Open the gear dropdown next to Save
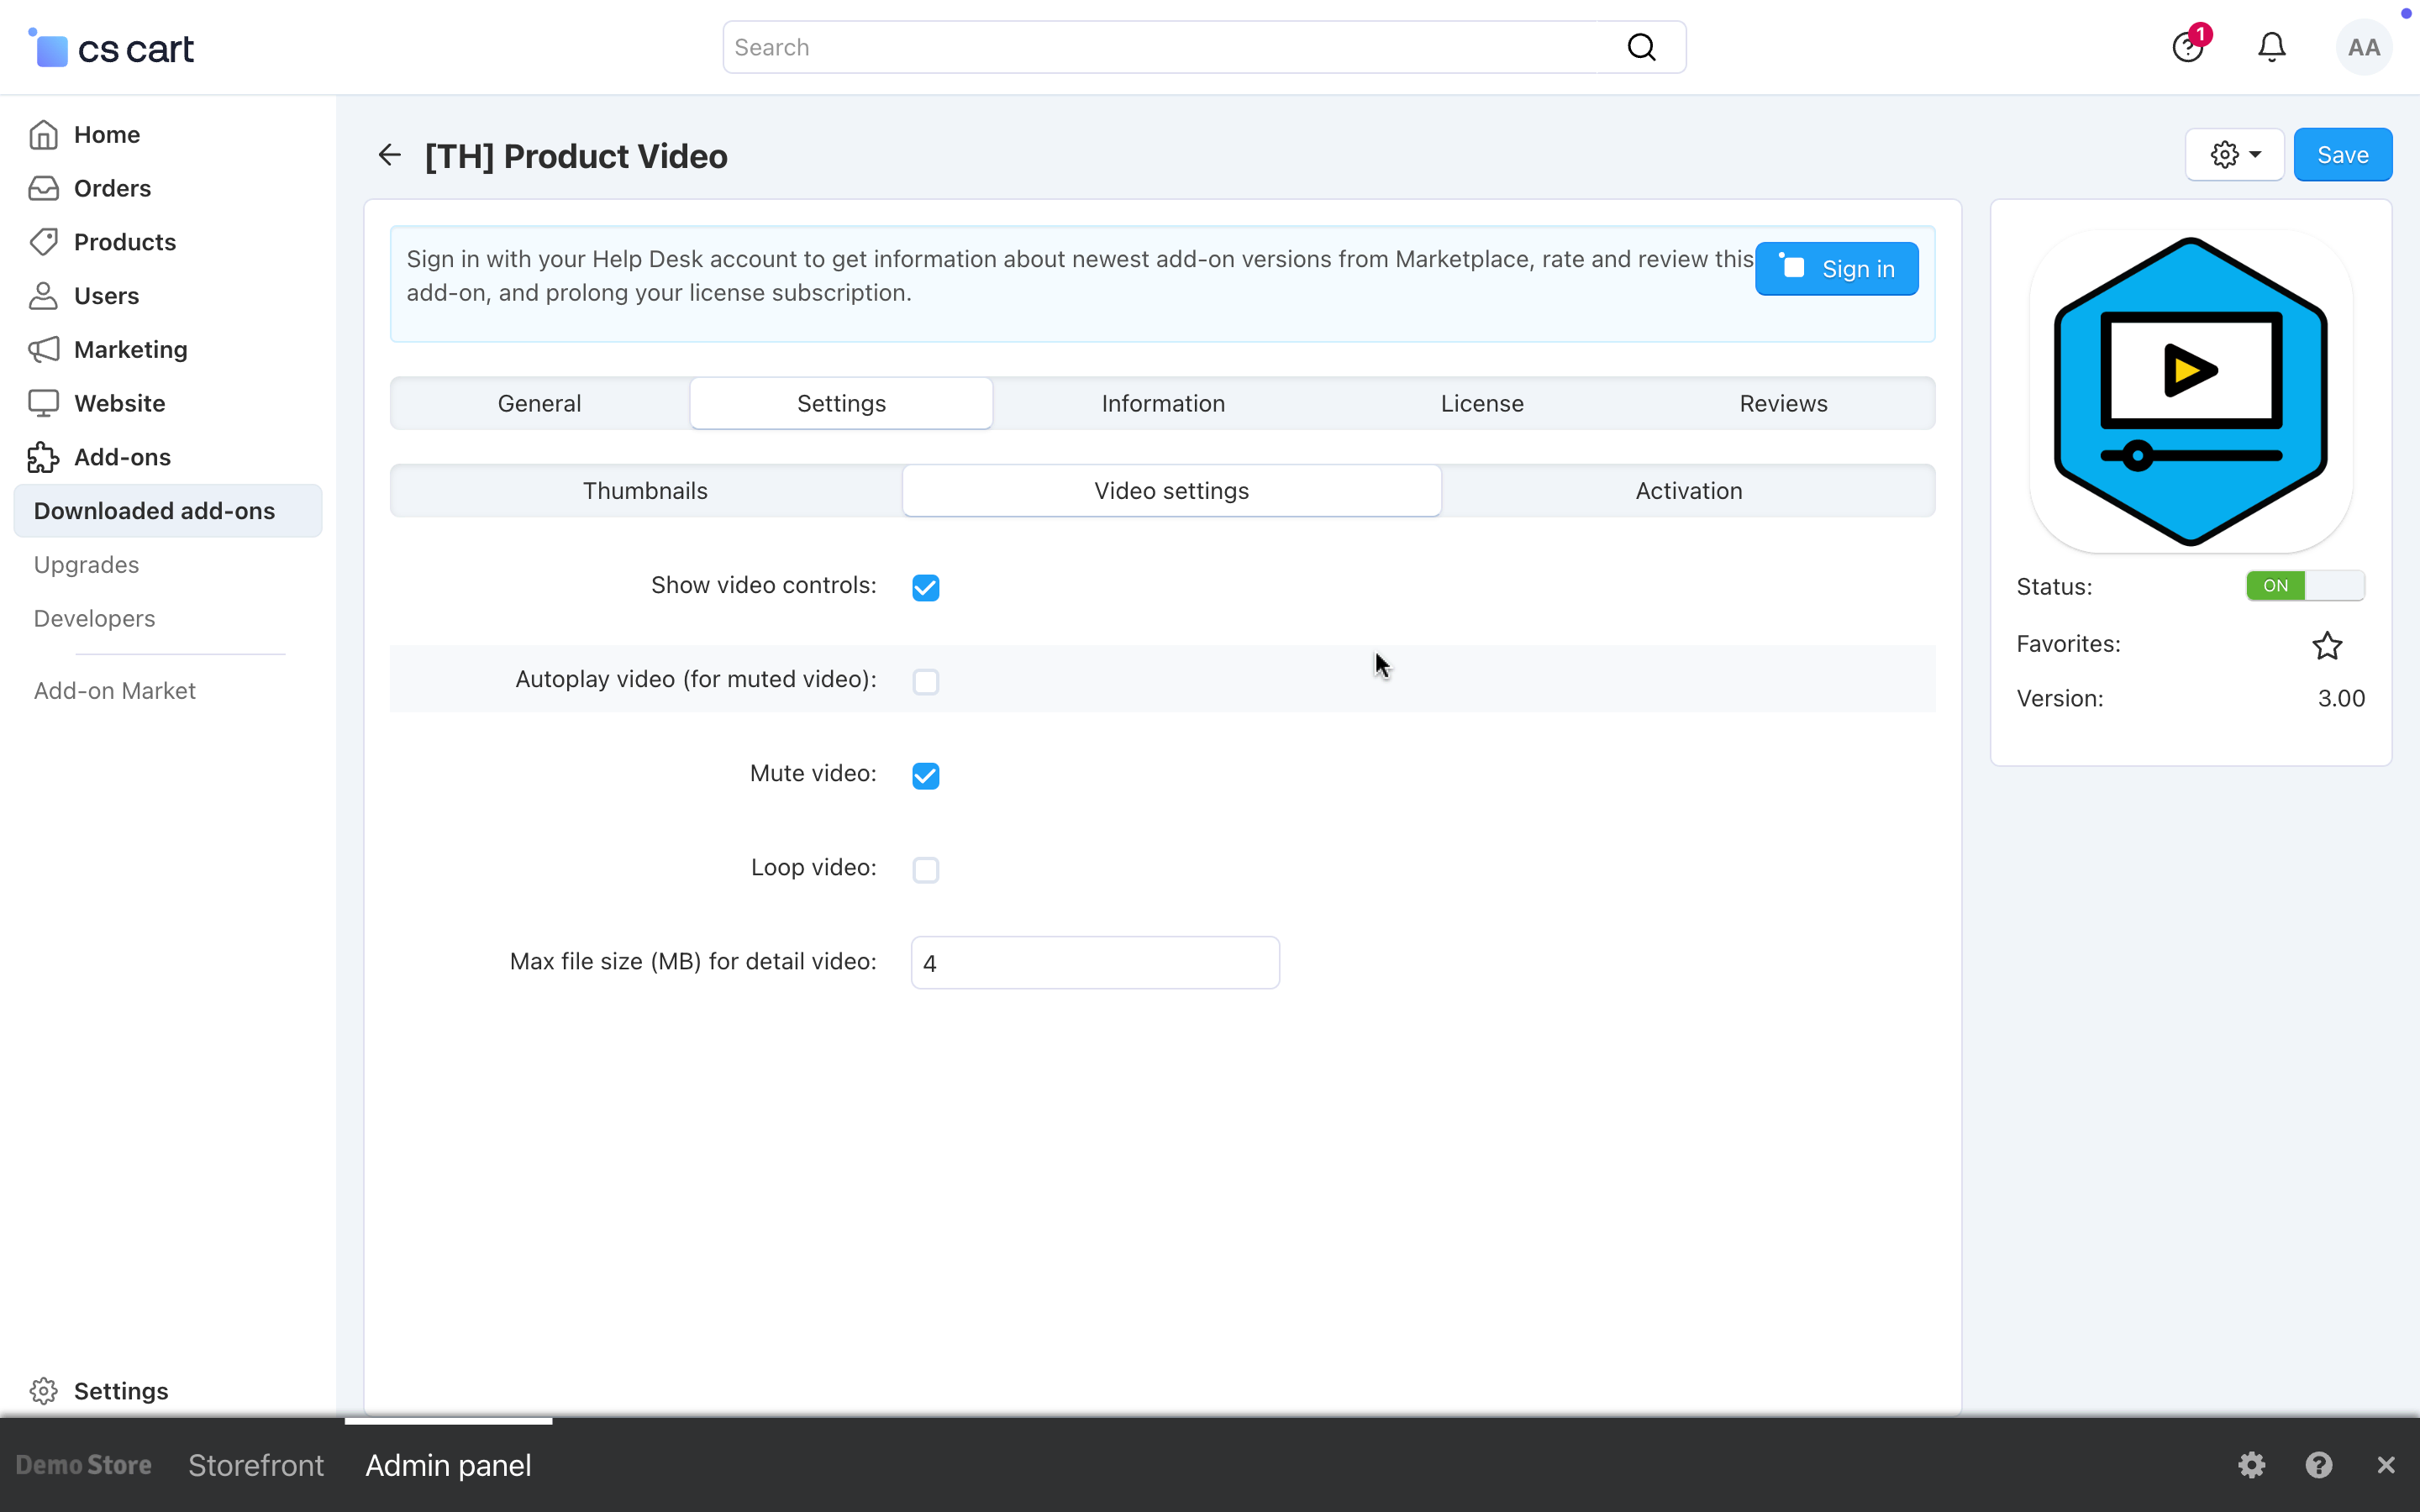Screen dimensions: 2420x1512 2234,155
